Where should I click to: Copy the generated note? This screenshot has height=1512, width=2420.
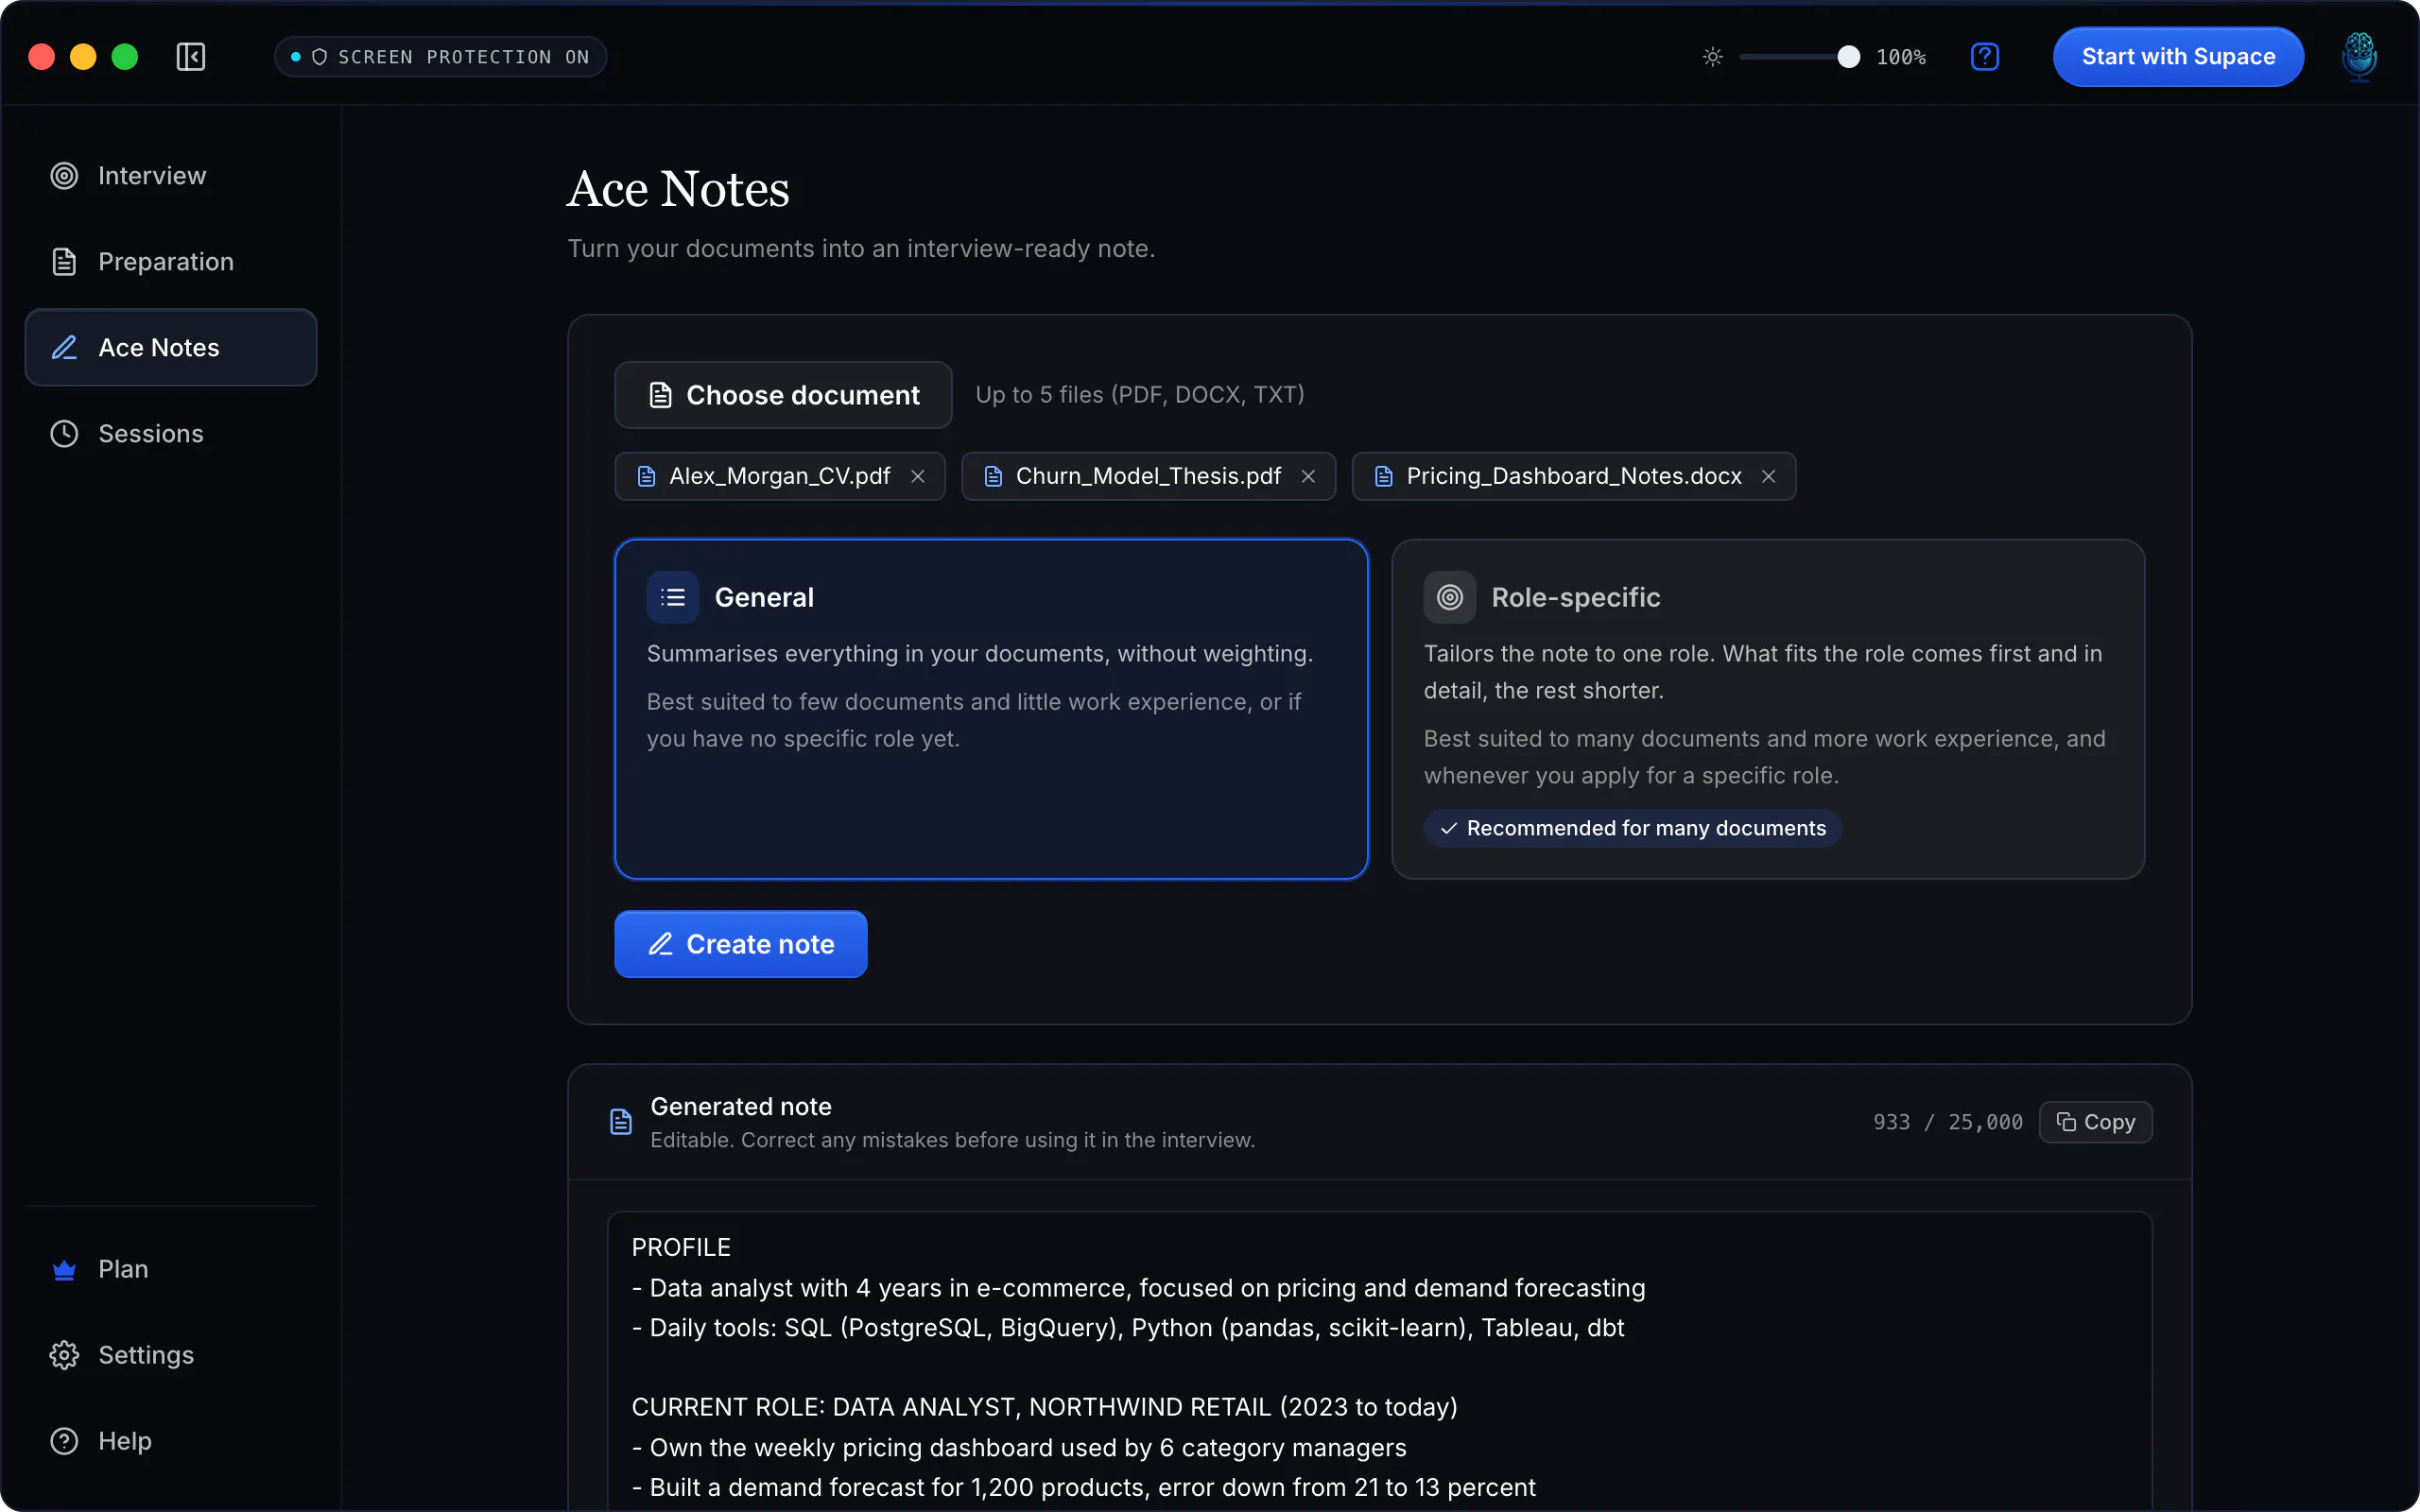tap(2095, 1122)
